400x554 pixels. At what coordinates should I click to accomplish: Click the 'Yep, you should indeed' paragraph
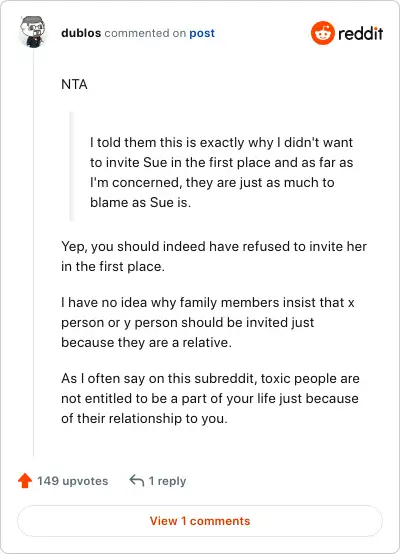coord(214,256)
